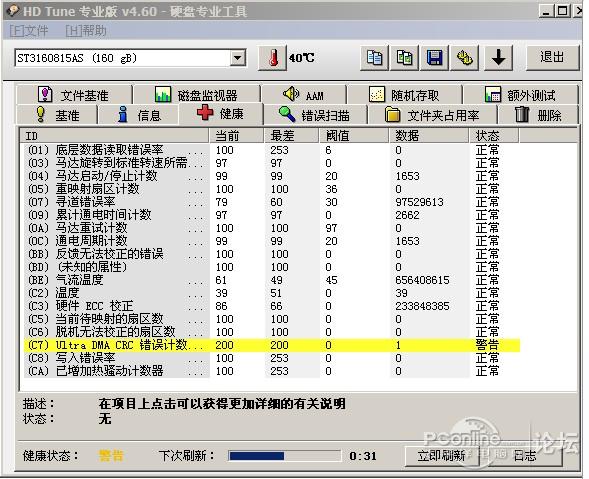The height and width of the screenshot is (479, 589).
Task: Switch to the AAM tab
Action: pos(304,95)
